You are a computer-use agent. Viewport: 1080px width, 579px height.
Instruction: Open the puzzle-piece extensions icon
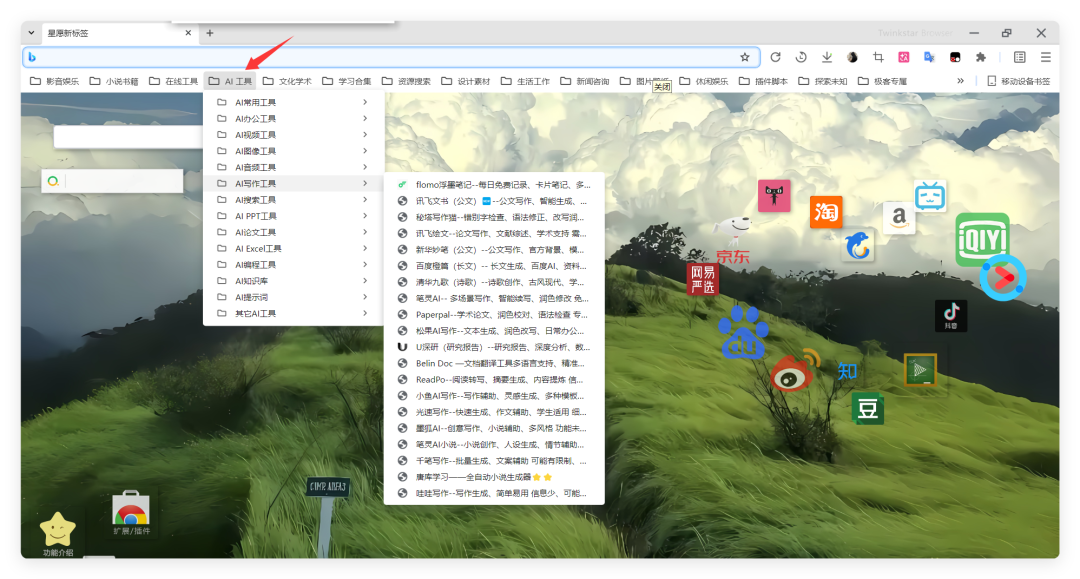click(981, 57)
